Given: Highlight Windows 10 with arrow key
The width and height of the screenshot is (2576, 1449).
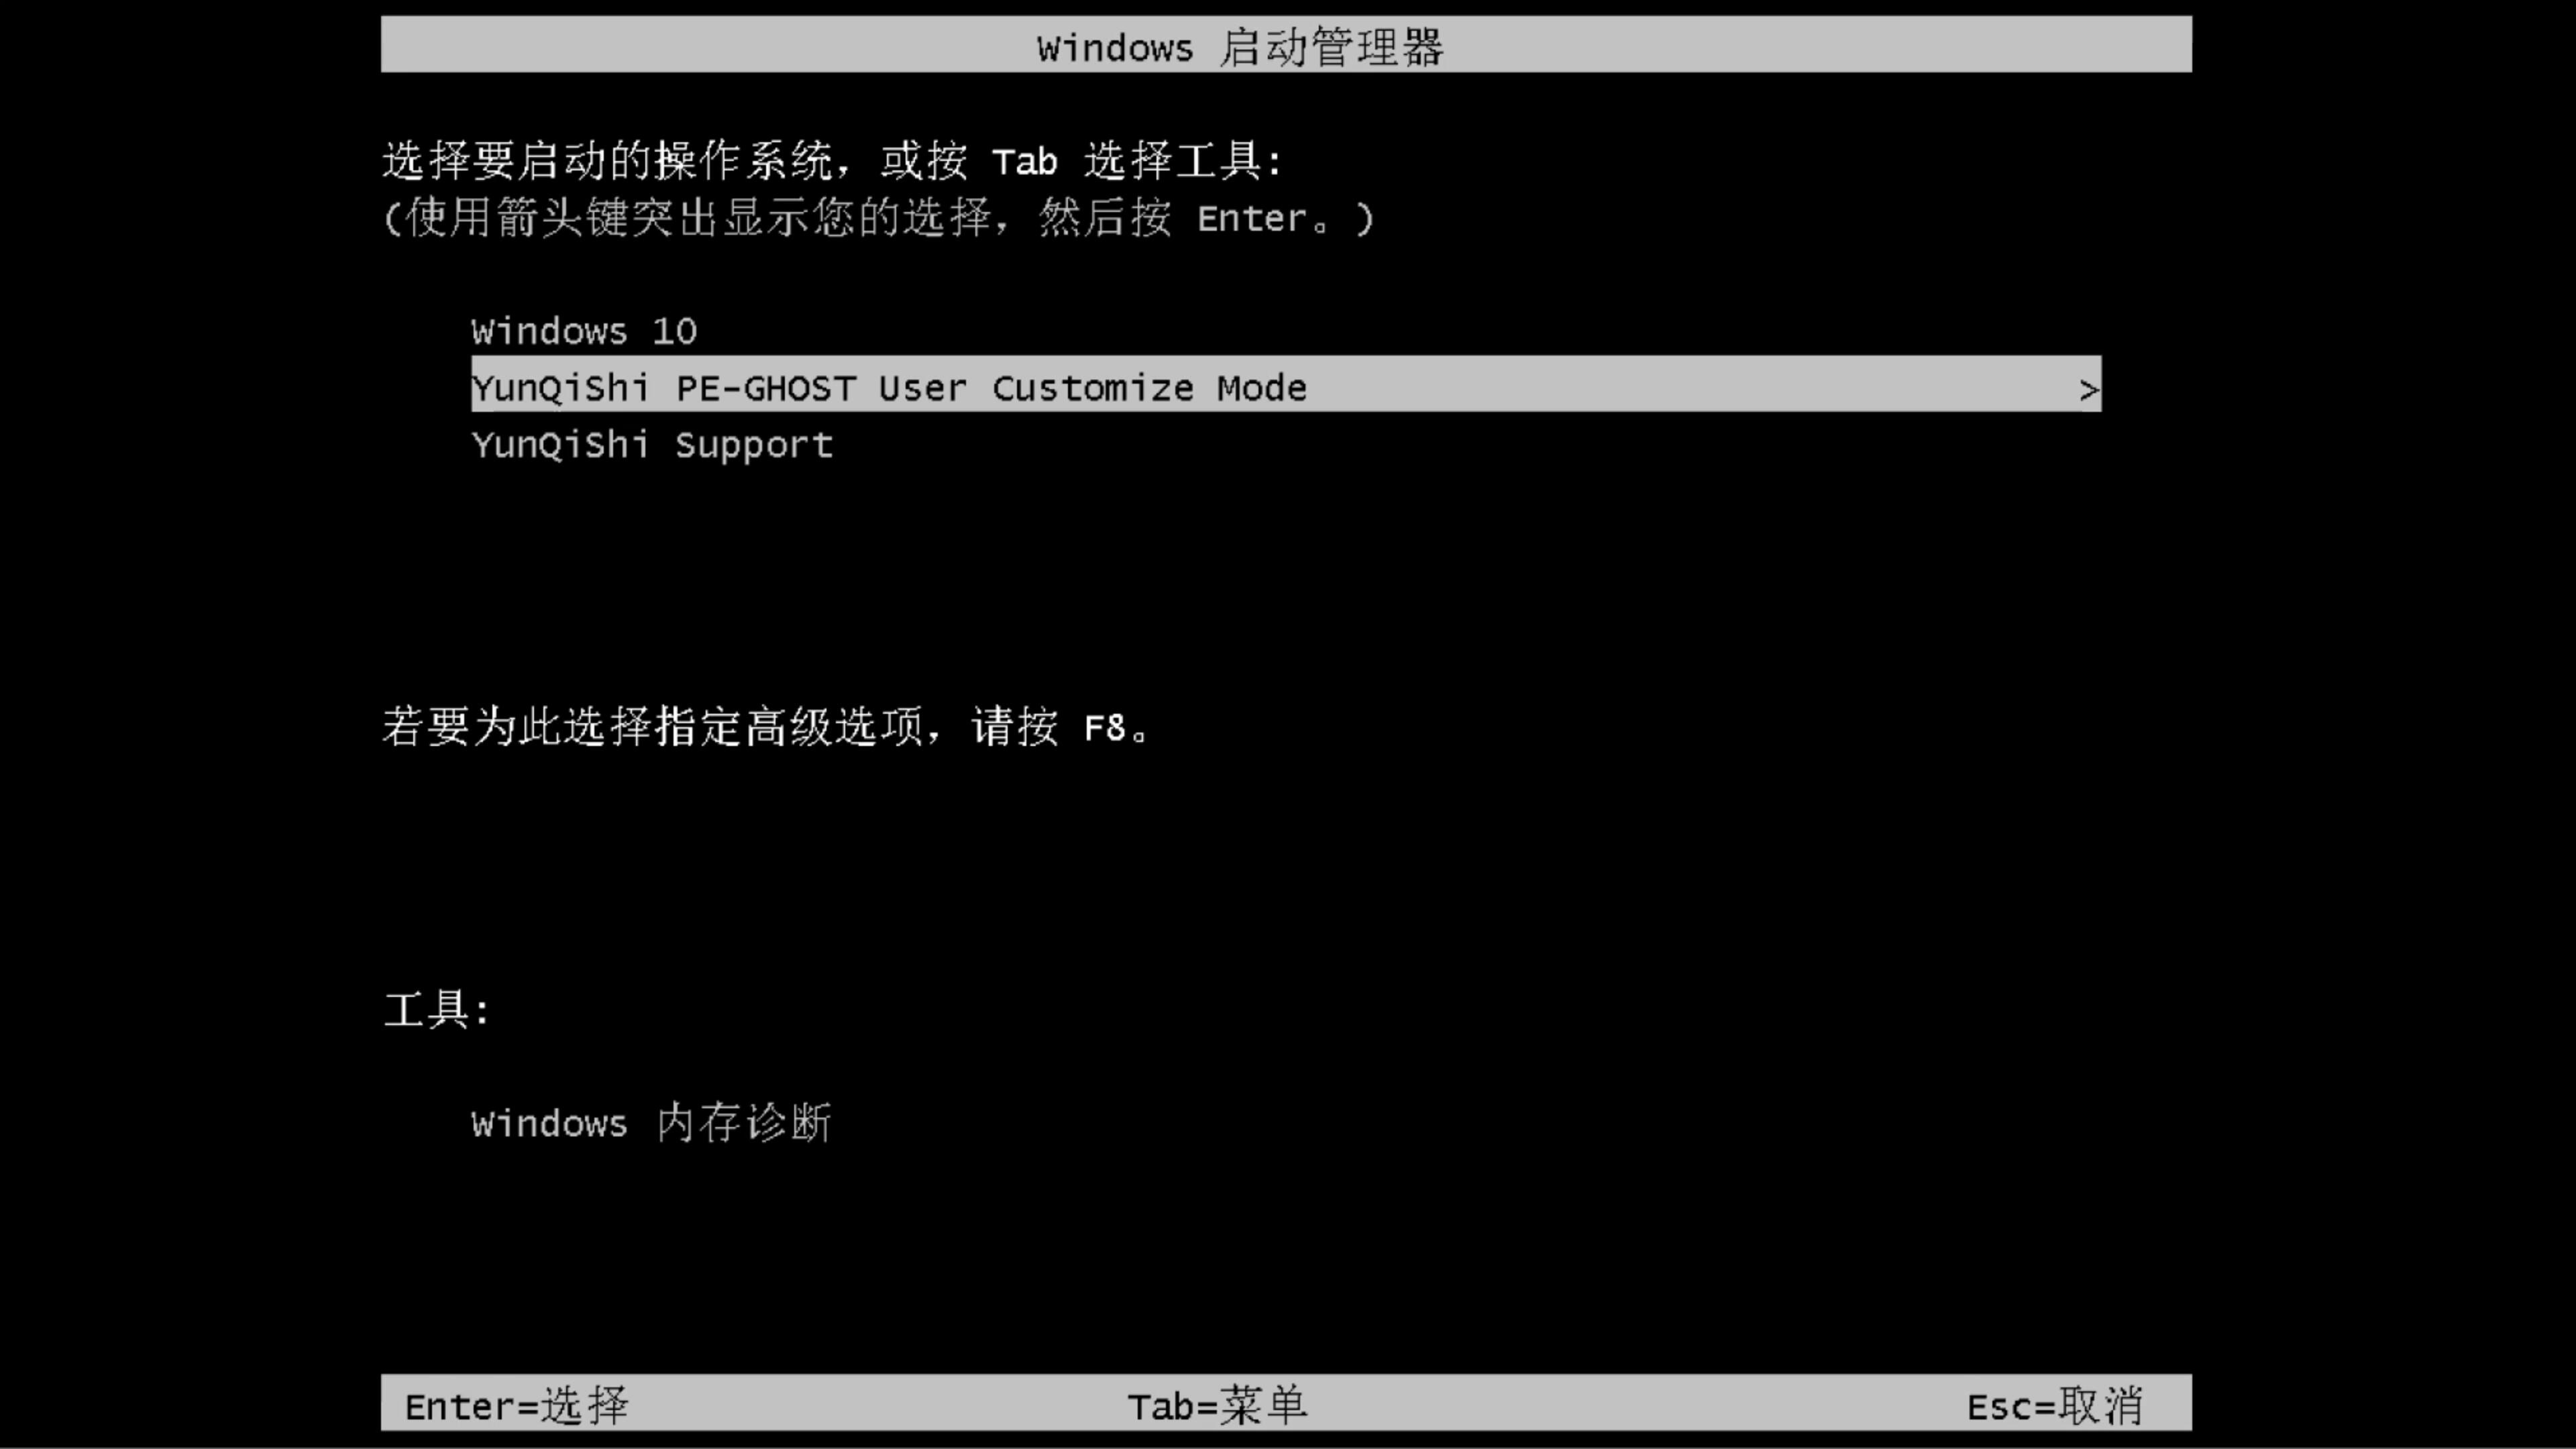Looking at the screenshot, I should click(x=582, y=331).
